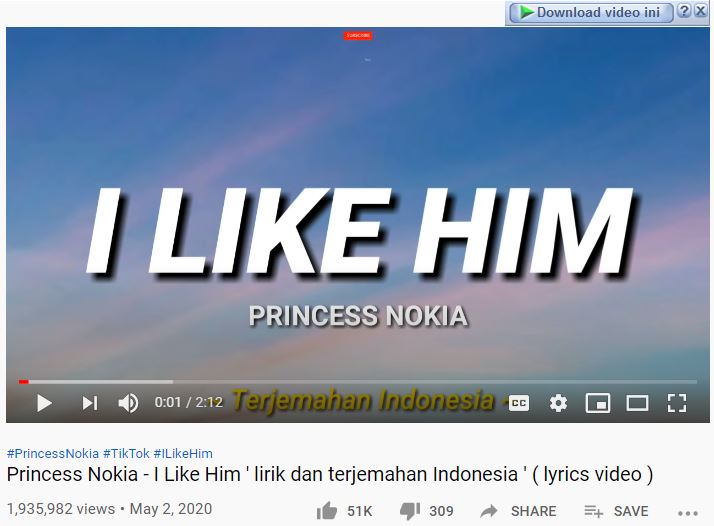Click the Download video ini button
Screen dimensions: 714x526
pyautogui.click(x=591, y=12)
